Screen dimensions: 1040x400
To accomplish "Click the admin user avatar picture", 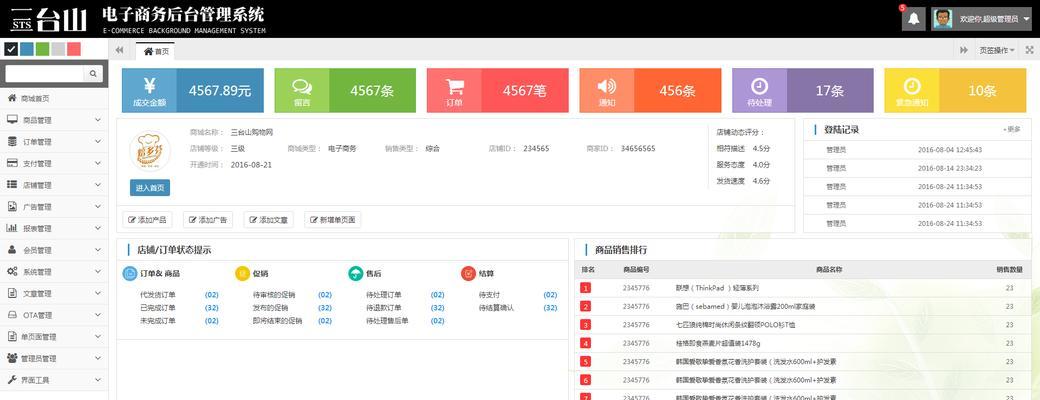I will pos(942,19).
